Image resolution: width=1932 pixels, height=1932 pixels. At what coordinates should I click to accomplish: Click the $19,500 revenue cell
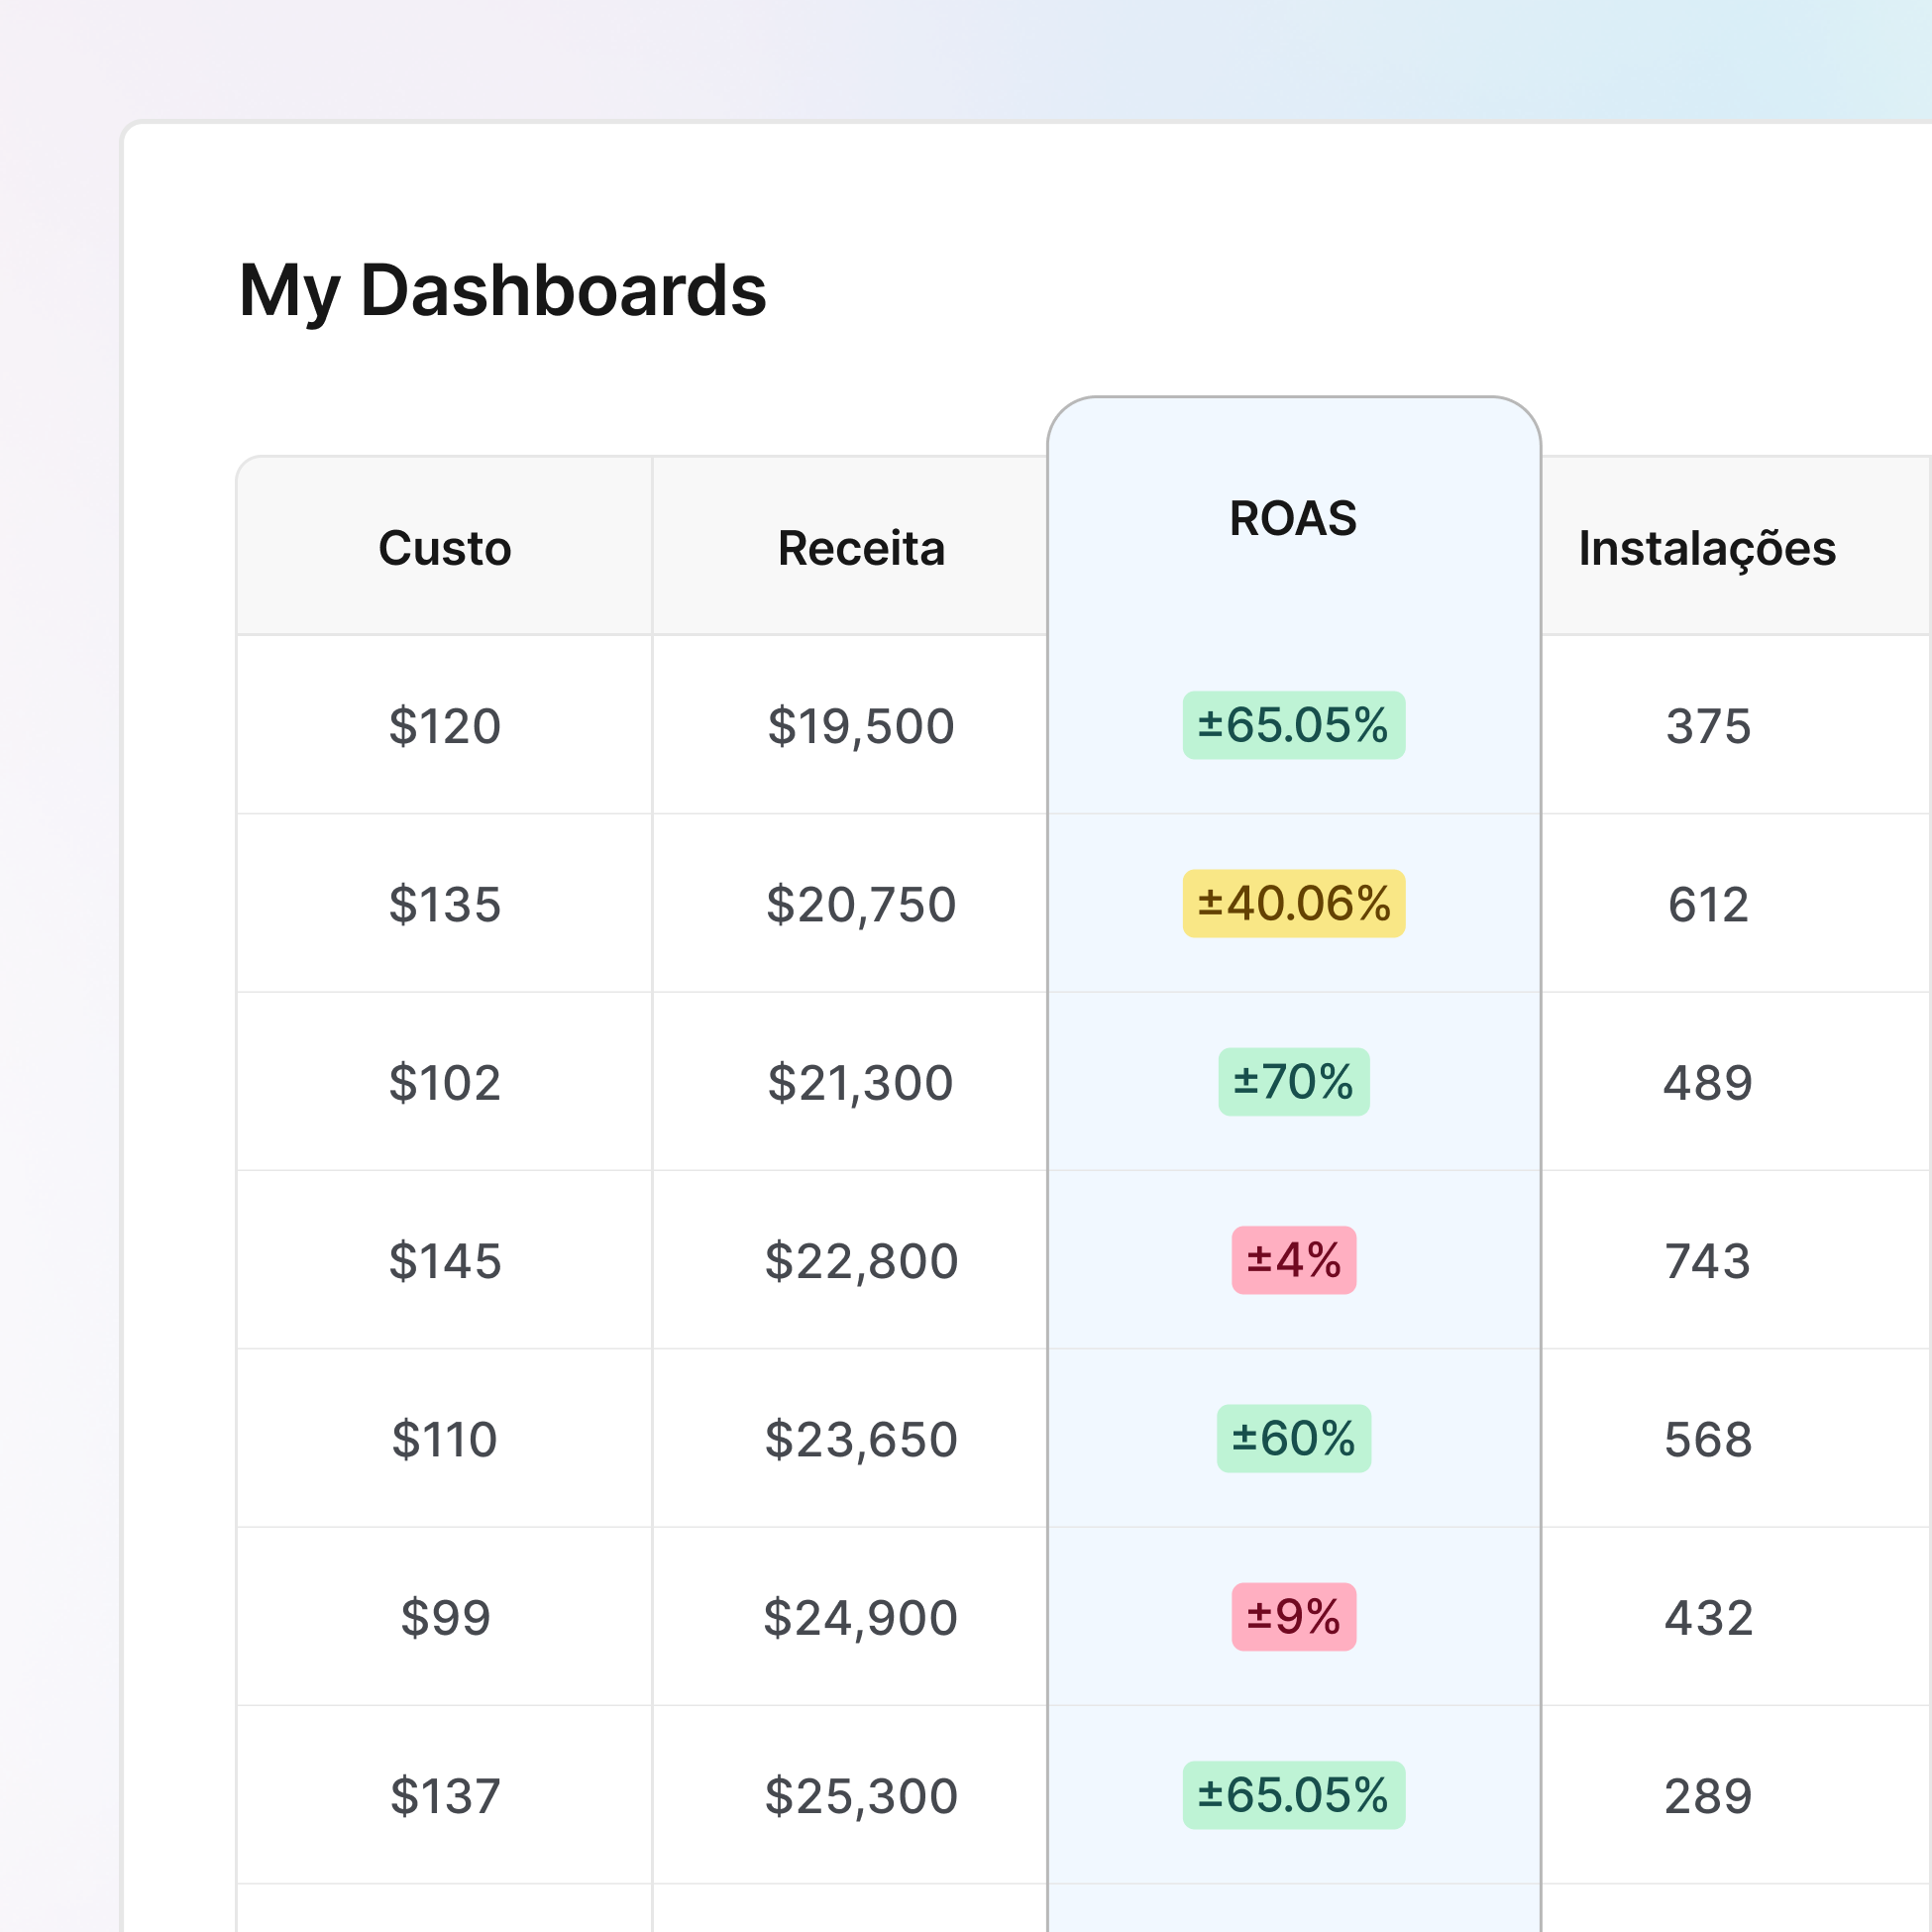point(861,726)
